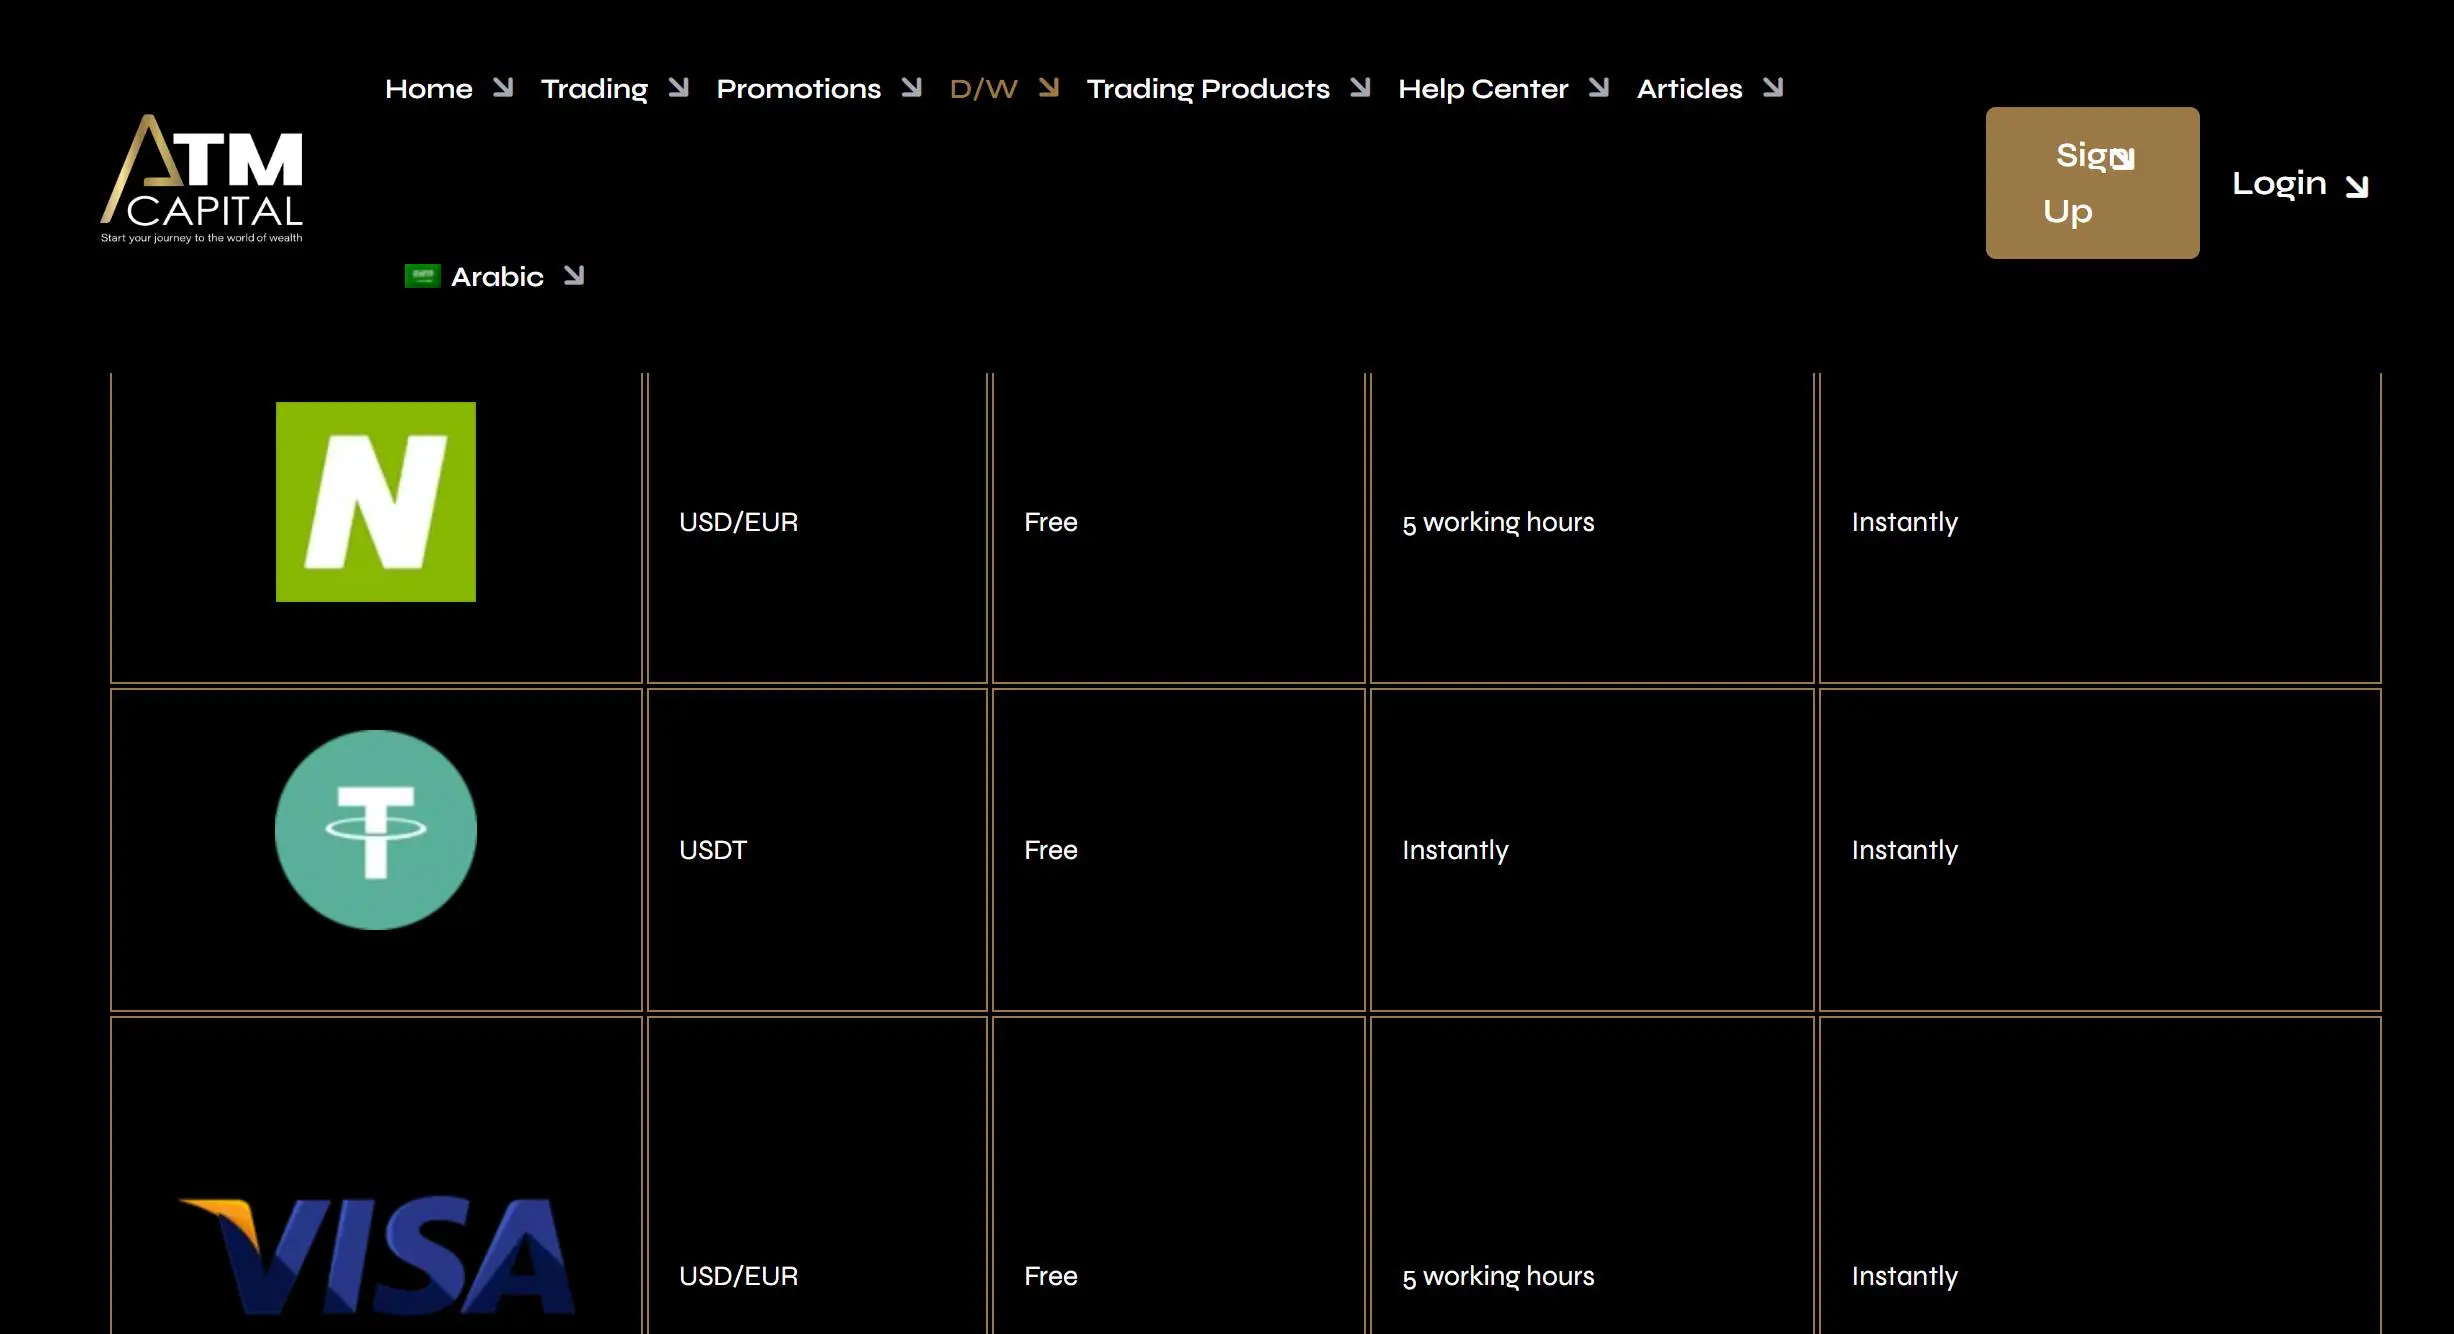The height and width of the screenshot is (1334, 2454).
Task: Open the D/W menu
Action: tap(984, 89)
